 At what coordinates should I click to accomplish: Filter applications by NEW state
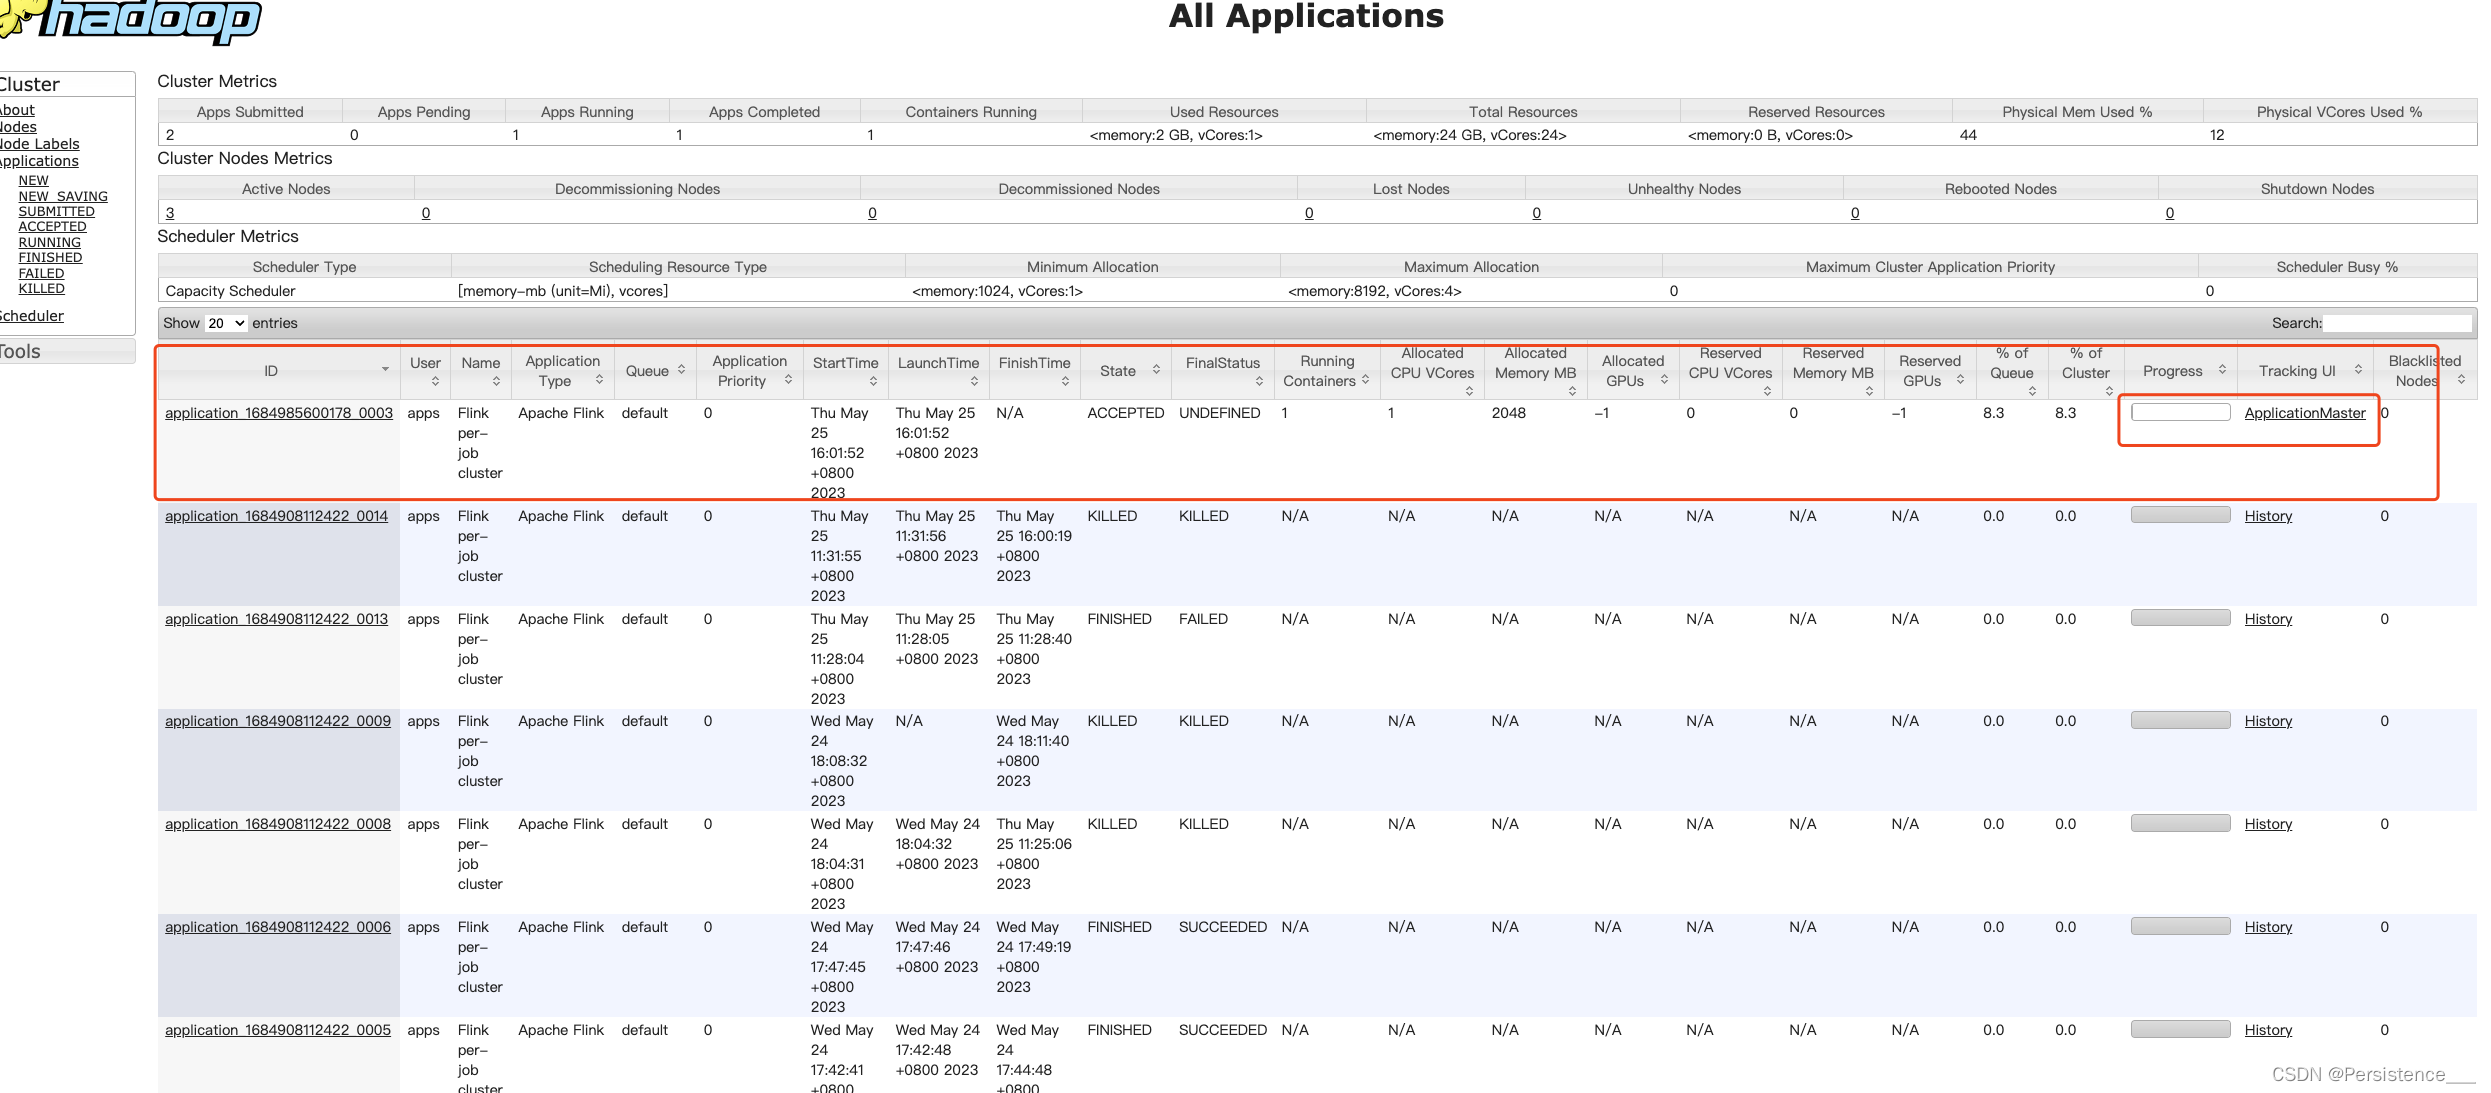(x=33, y=181)
